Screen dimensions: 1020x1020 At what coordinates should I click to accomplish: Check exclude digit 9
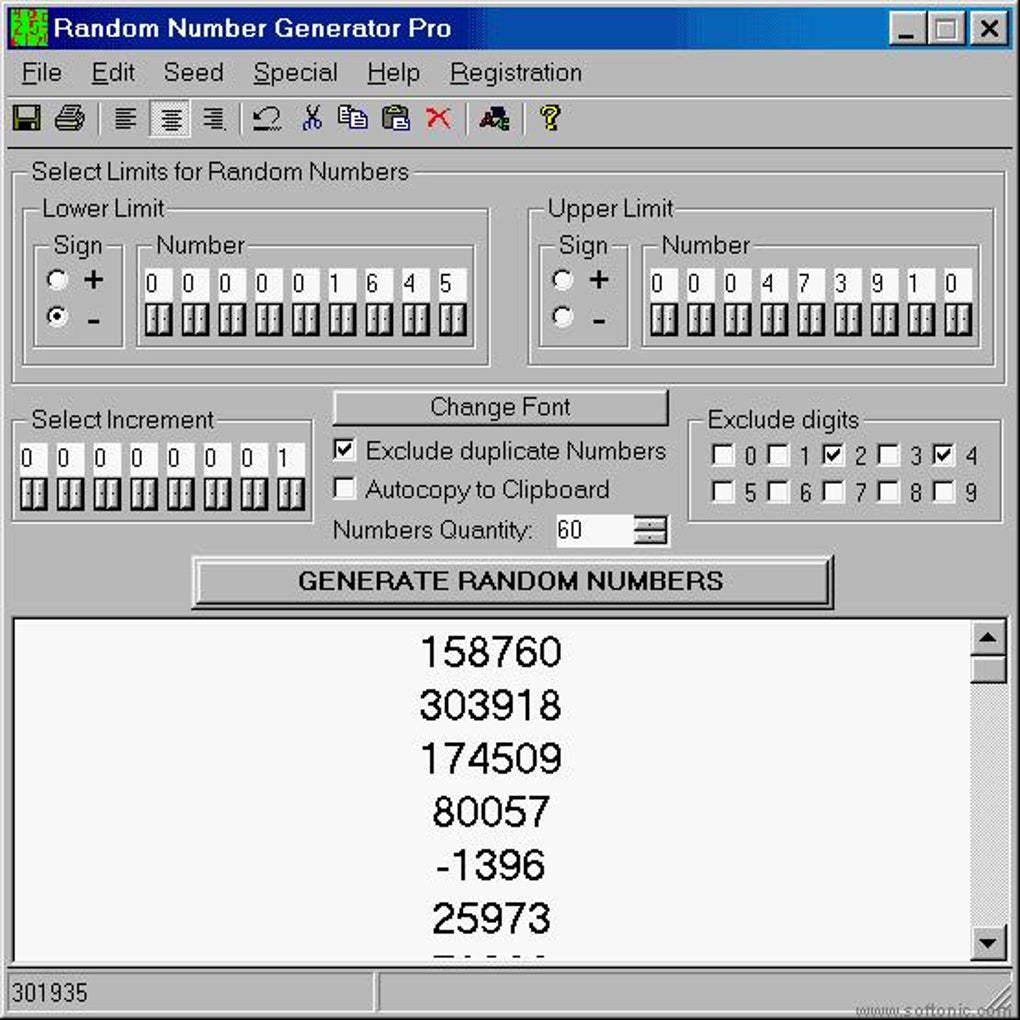click(943, 492)
